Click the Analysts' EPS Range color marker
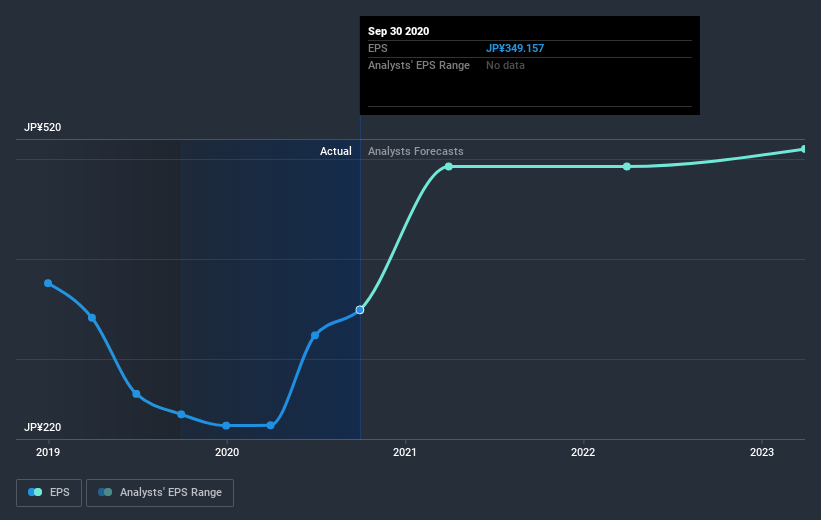Viewport: 821px width, 520px height. tap(105, 492)
